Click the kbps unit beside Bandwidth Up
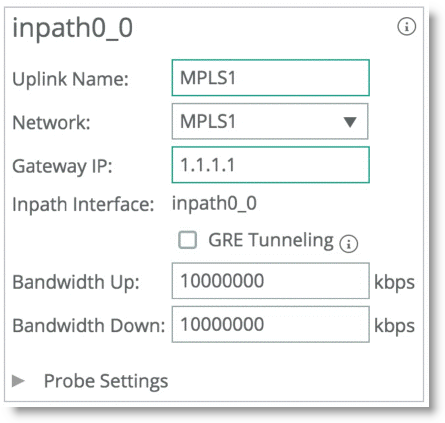Viewport: 445px width, 423px height. tap(394, 283)
